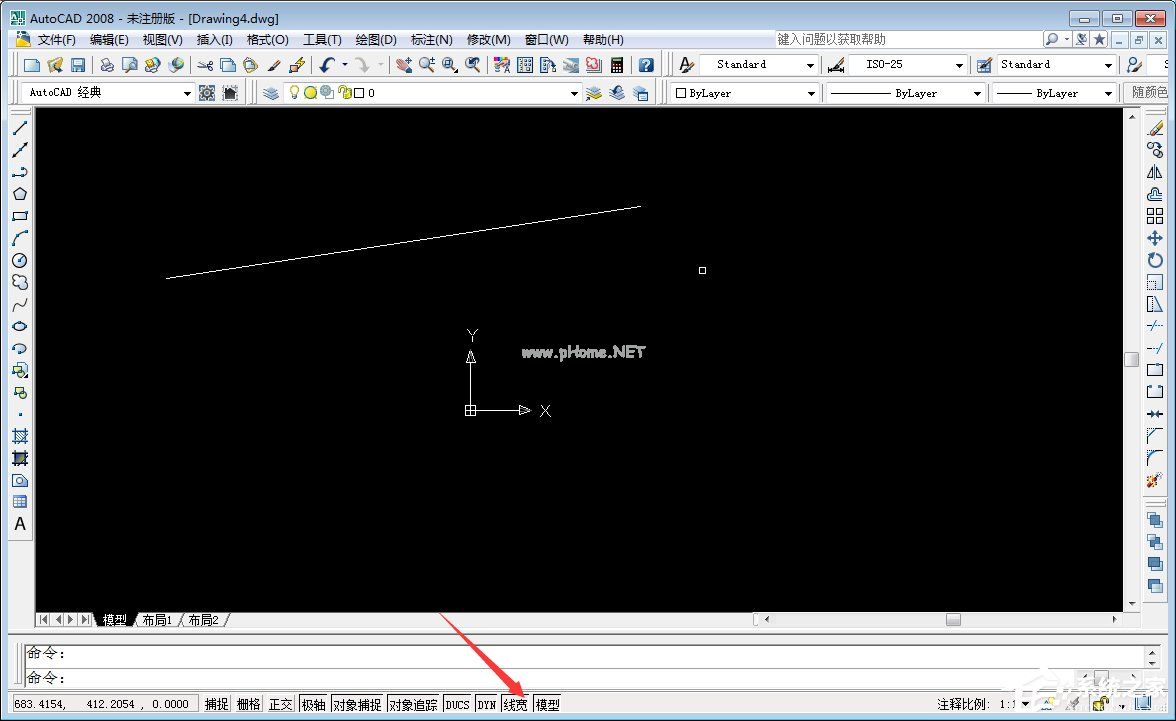The image size is (1176, 721).
Task: Activate the Pan realtime hand icon
Action: pos(404,65)
